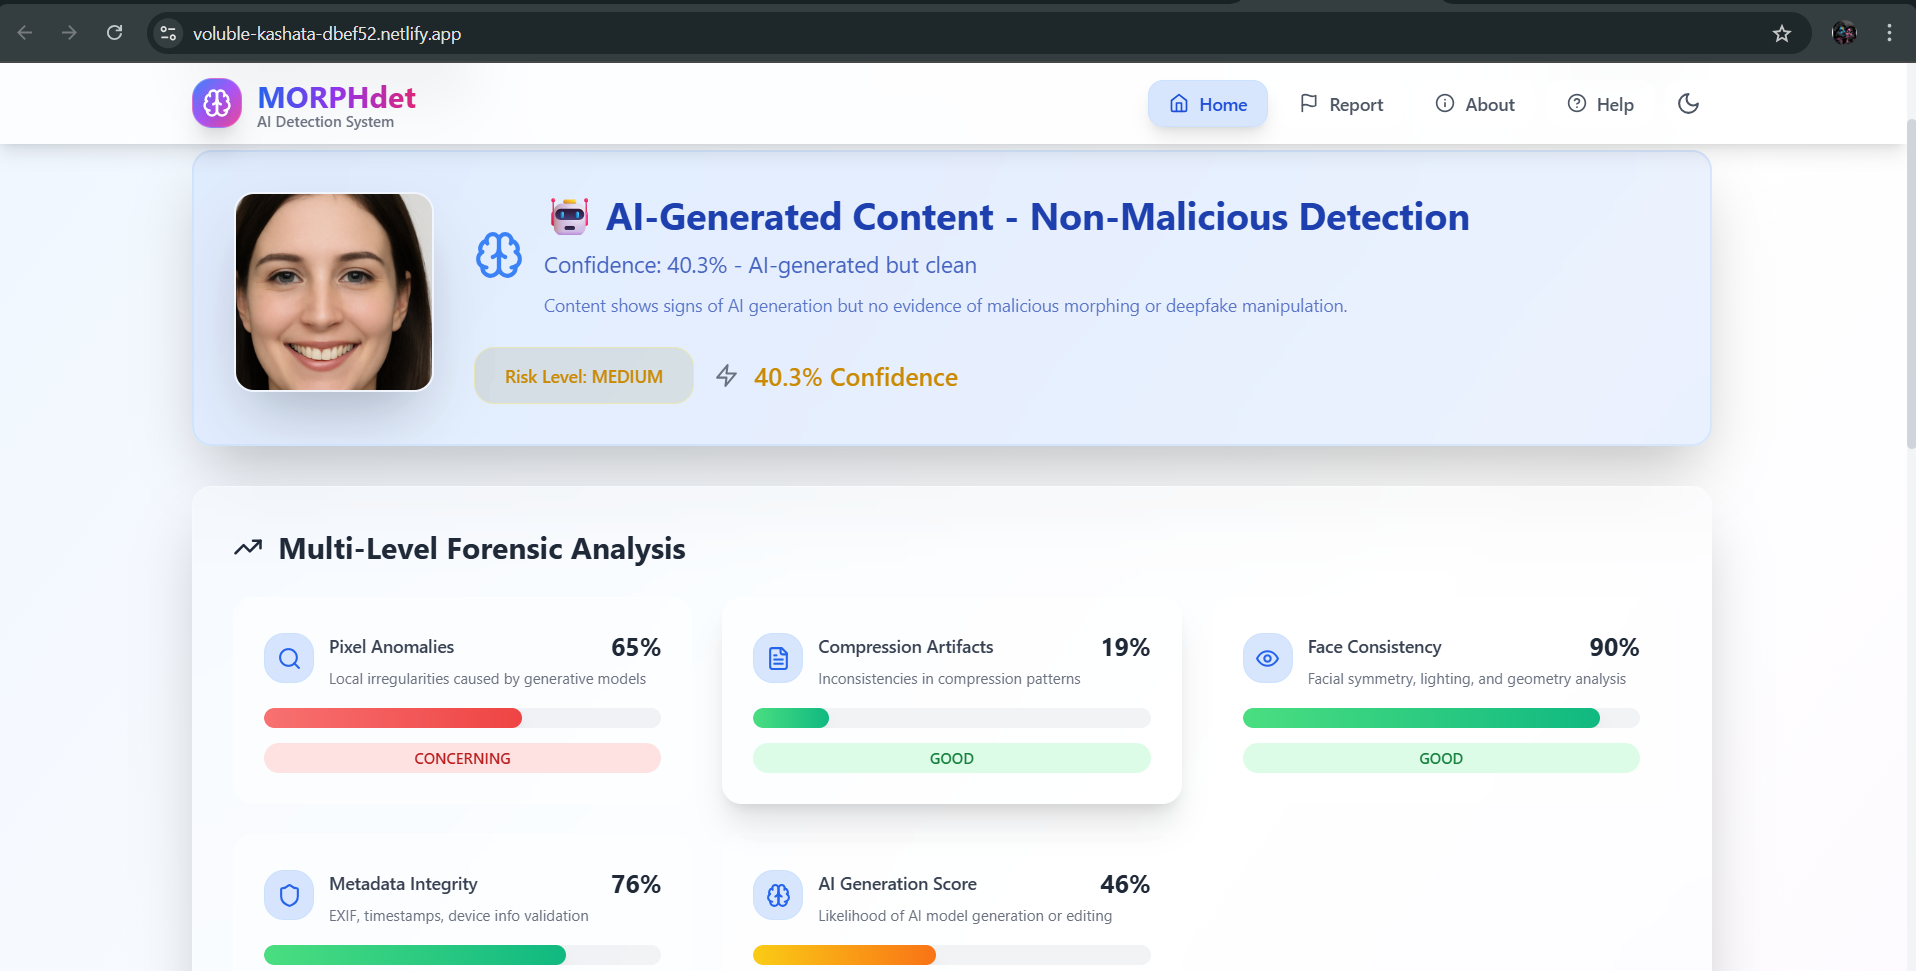Switch to the Report section
The height and width of the screenshot is (971, 1916).
tap(1342, 103)
